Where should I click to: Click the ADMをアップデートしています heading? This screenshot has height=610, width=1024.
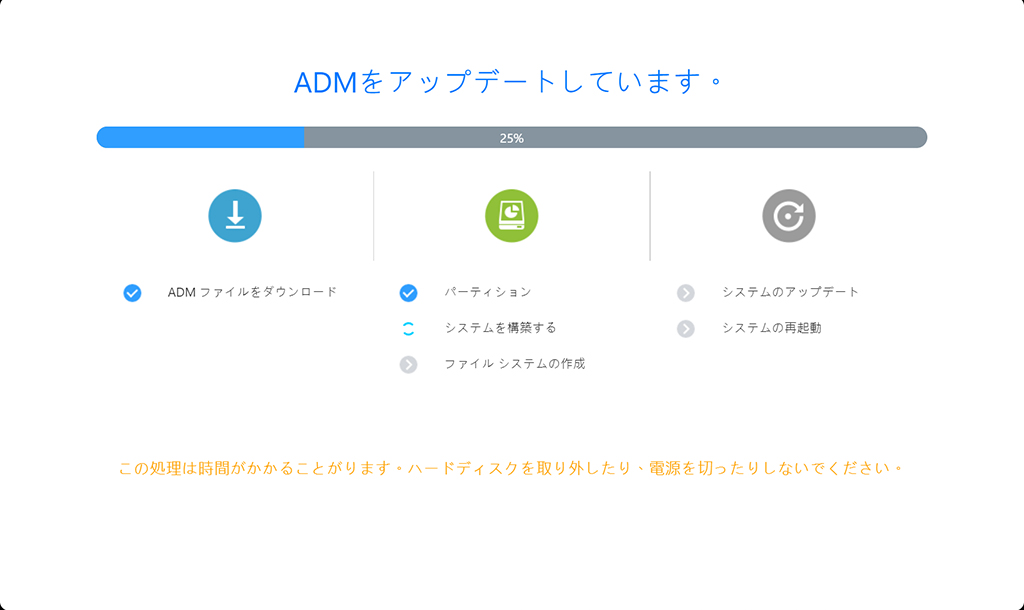pyautogui.click(x=508, y=82)
